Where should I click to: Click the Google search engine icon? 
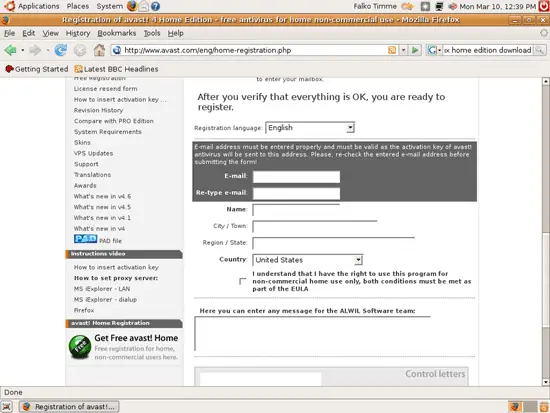point(431,50)
